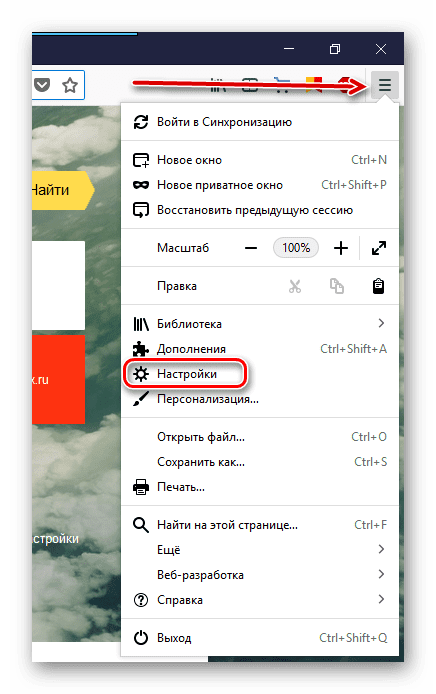
Task: Reset zoom via 100% indicator
Action: click(x=296, y=248)
